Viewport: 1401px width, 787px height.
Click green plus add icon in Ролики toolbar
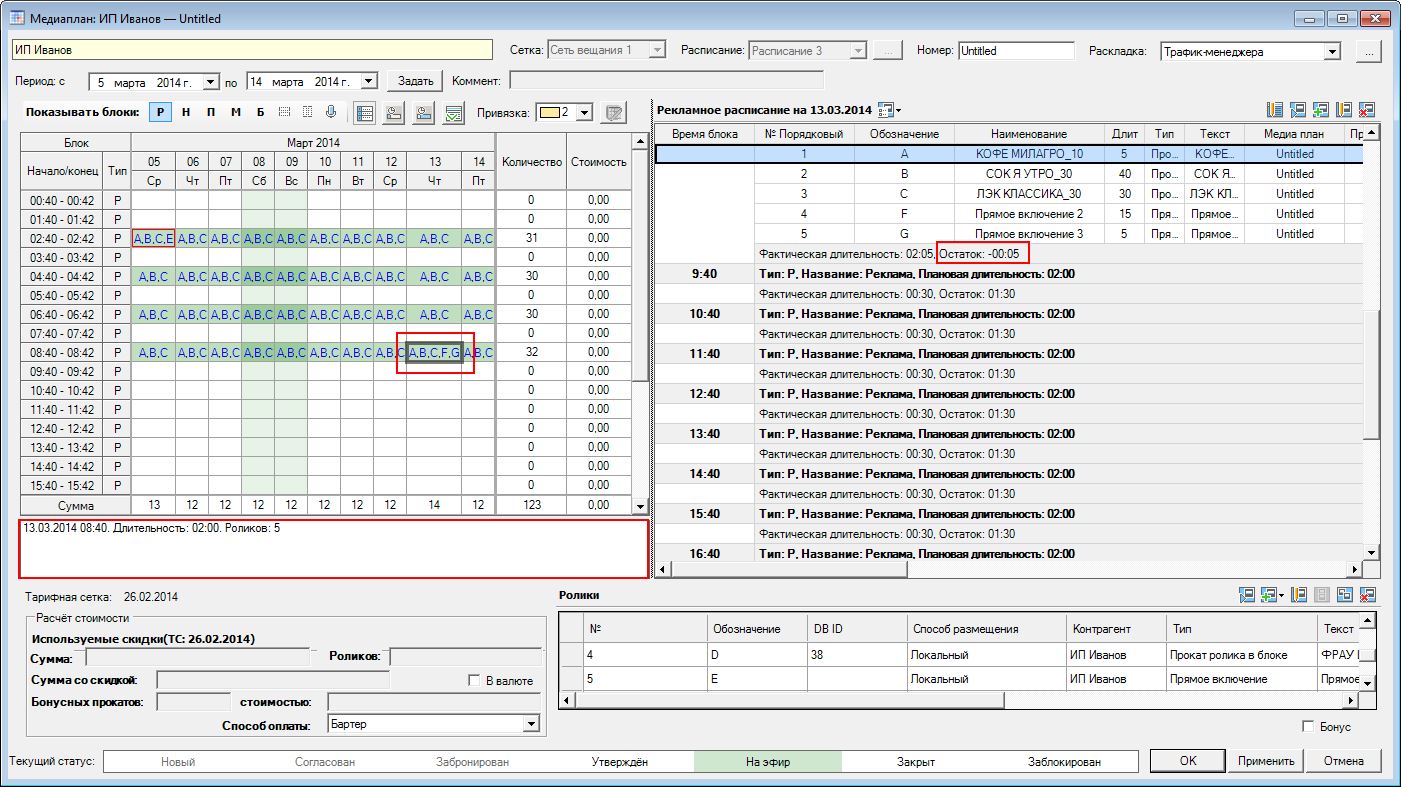pos(1269,595)
